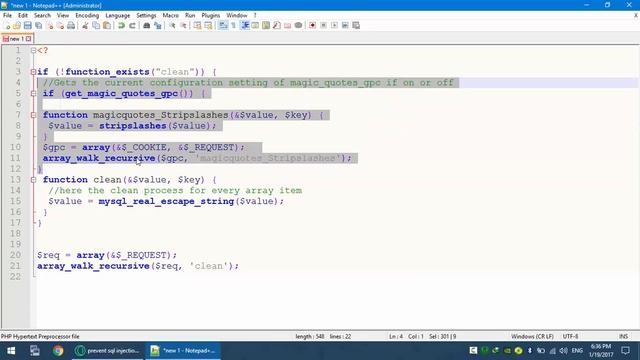
Task: Print the document with the Print icon
Action: pos(71,25)
